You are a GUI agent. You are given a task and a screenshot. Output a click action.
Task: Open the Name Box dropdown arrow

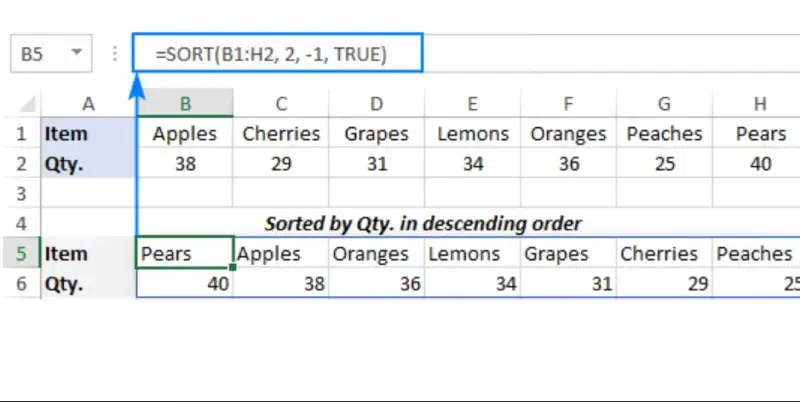(x=77, y=54)
